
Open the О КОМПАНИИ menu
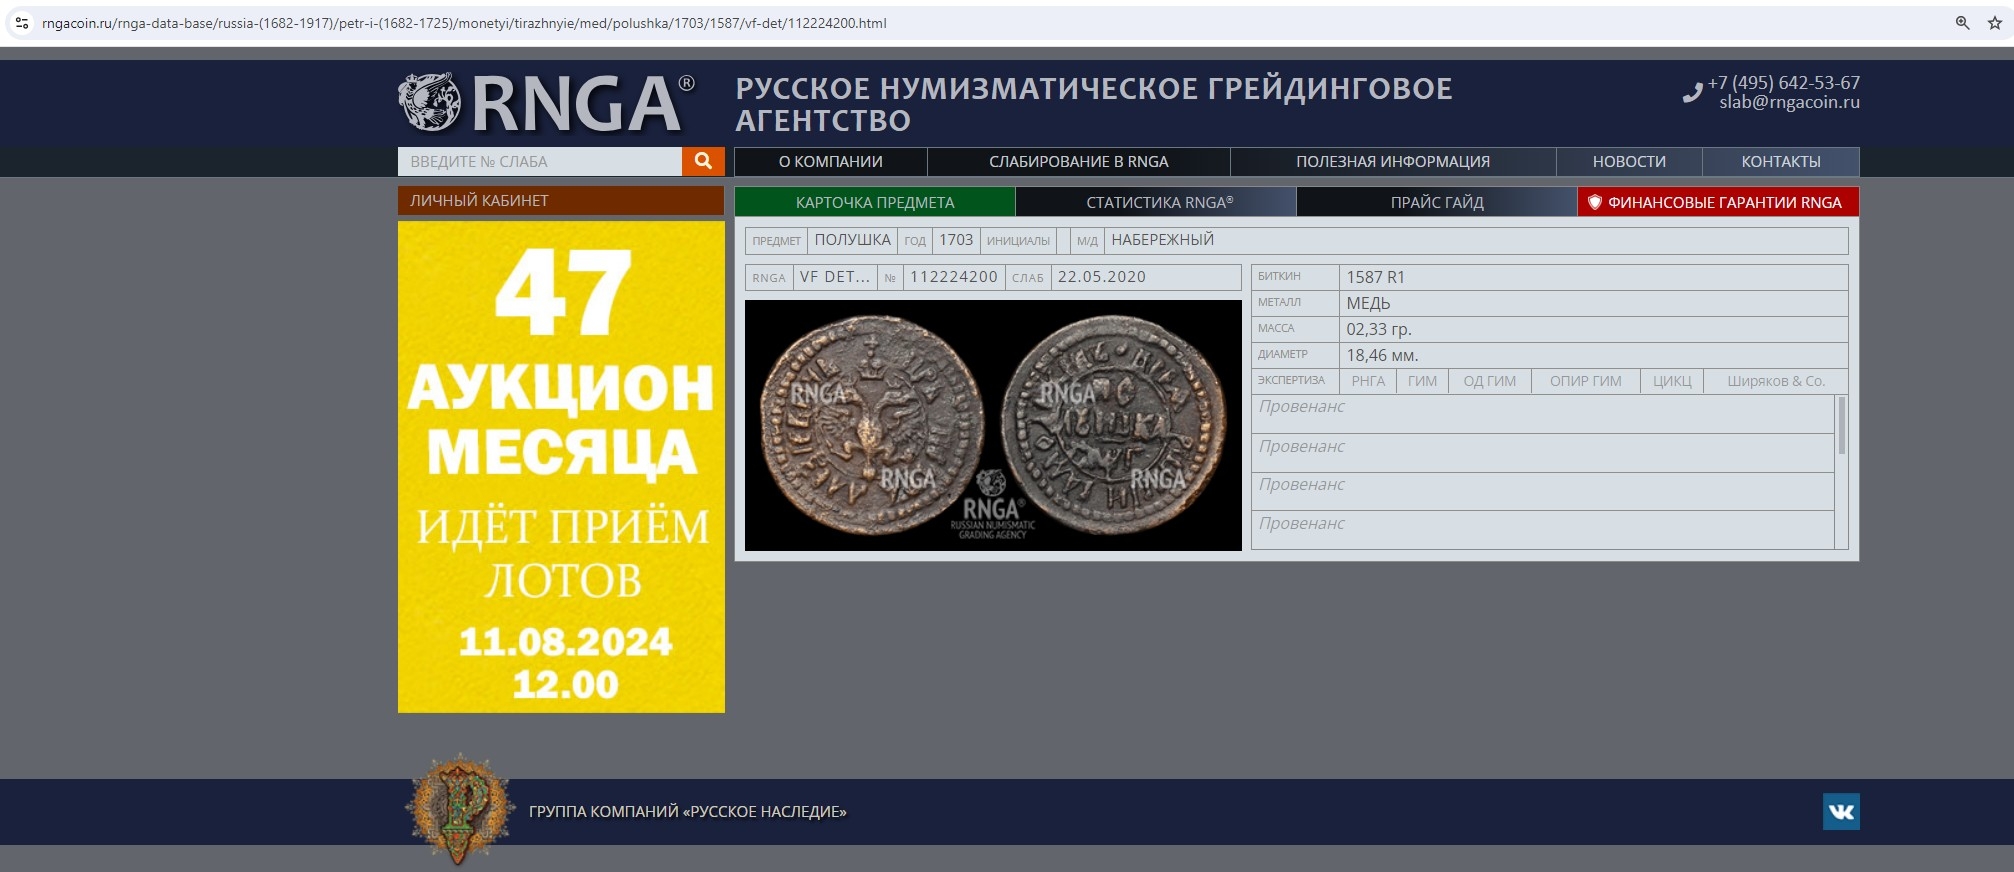tap(830, 162)
